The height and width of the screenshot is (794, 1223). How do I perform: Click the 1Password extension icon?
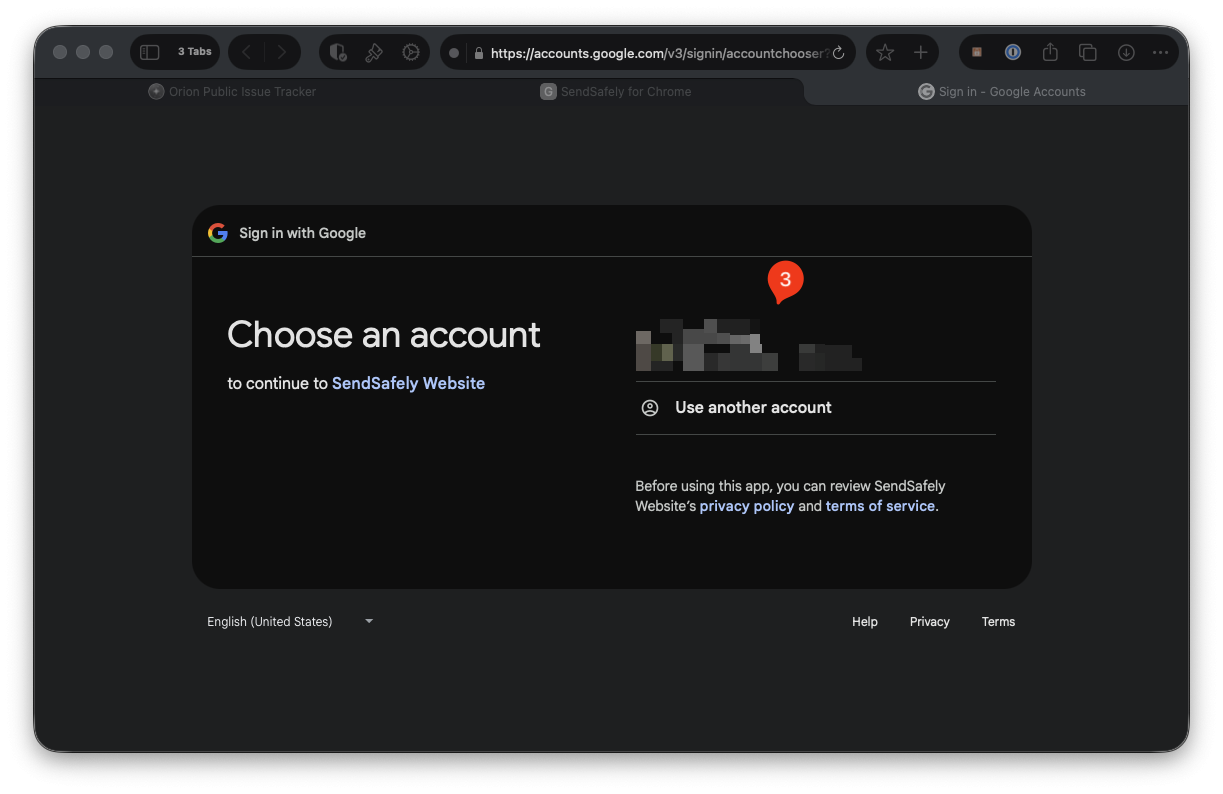[1013, 52]
